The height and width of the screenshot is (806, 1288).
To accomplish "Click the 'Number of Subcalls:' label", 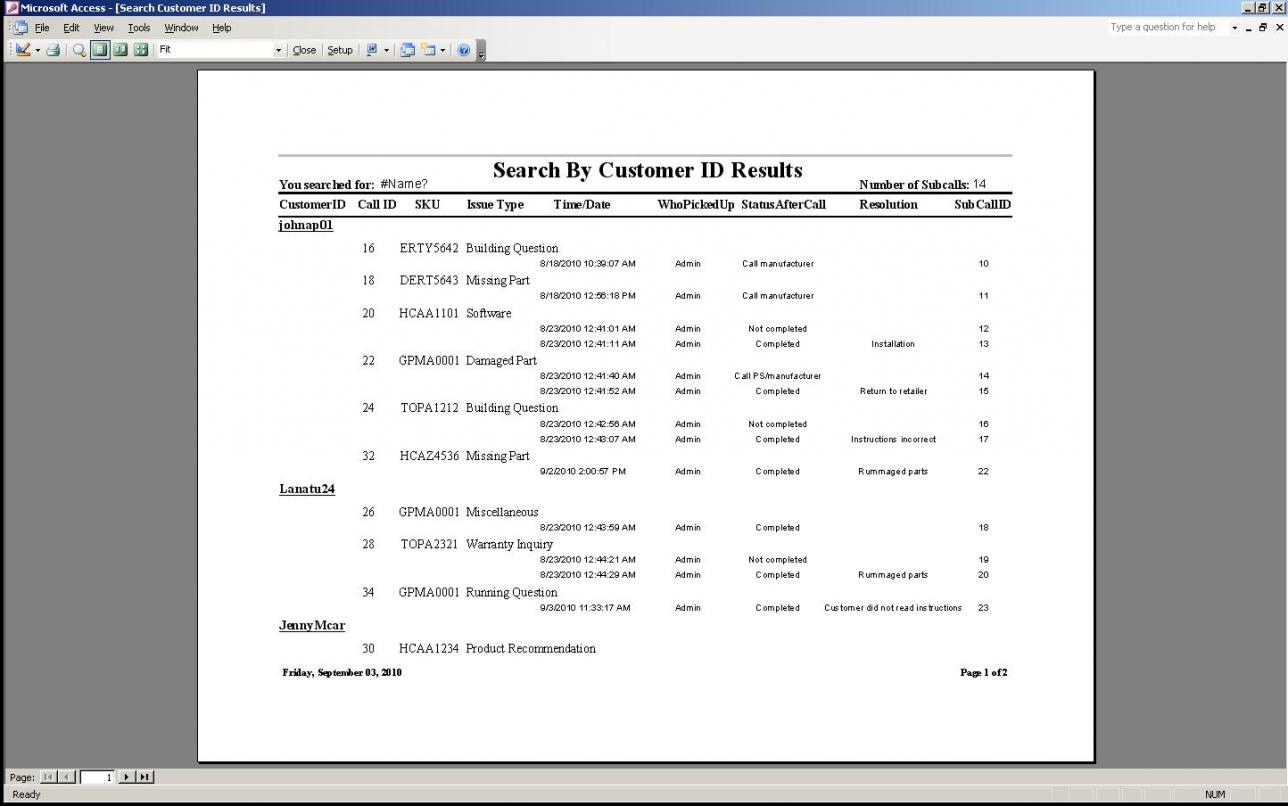I will [x=914, y=185].
